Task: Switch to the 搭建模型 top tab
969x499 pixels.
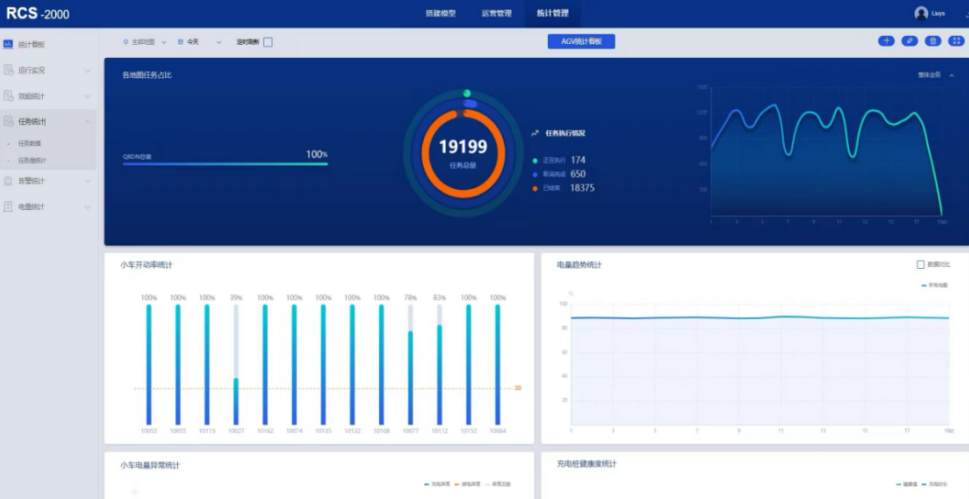Action: [440, 13]
